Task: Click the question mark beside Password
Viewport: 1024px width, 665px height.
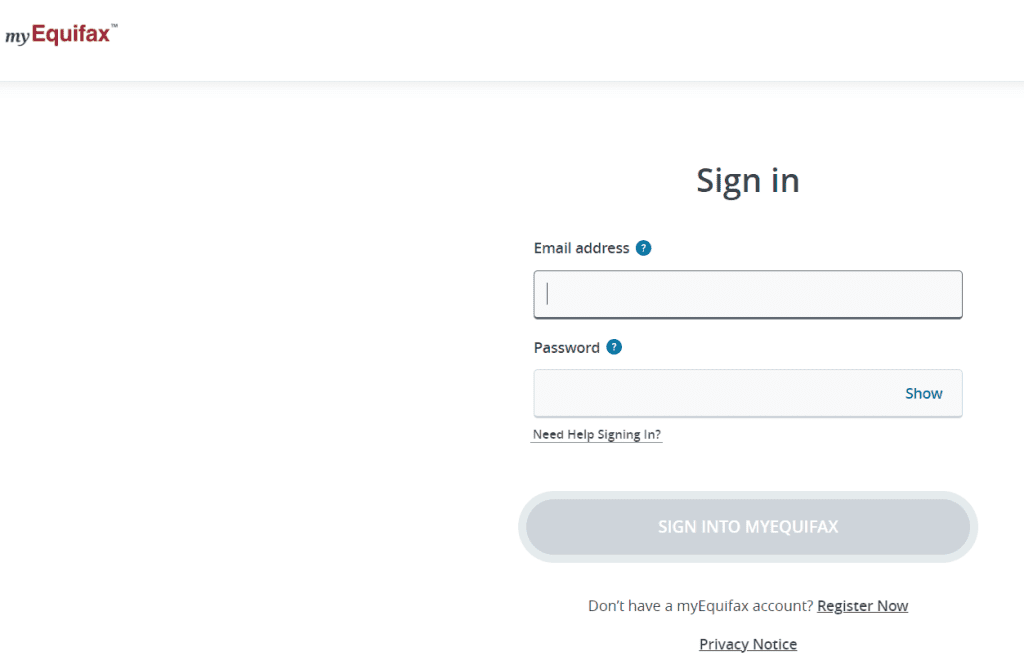Action: tap(613, 347)
